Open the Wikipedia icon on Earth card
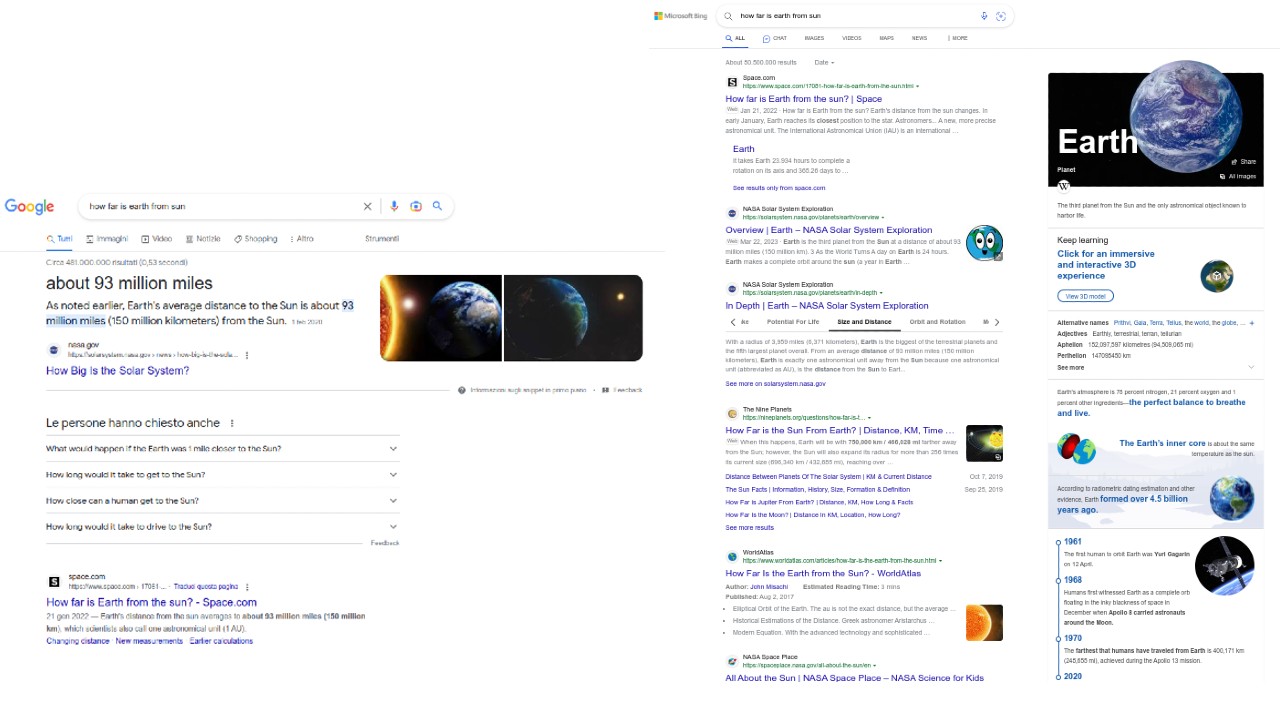The height and width of the screenshot is (720, 1280). pos(1064,186)
